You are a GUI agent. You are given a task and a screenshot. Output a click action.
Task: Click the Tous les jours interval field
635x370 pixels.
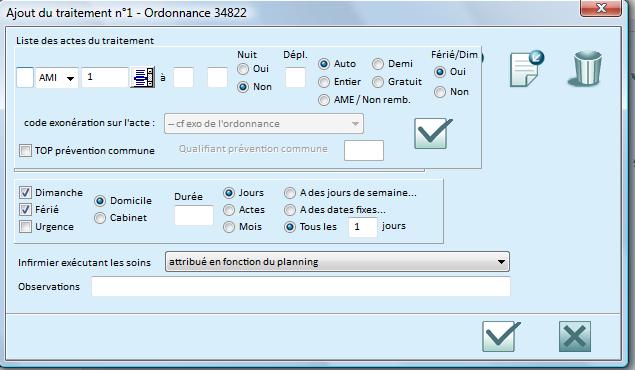(363, 227)
